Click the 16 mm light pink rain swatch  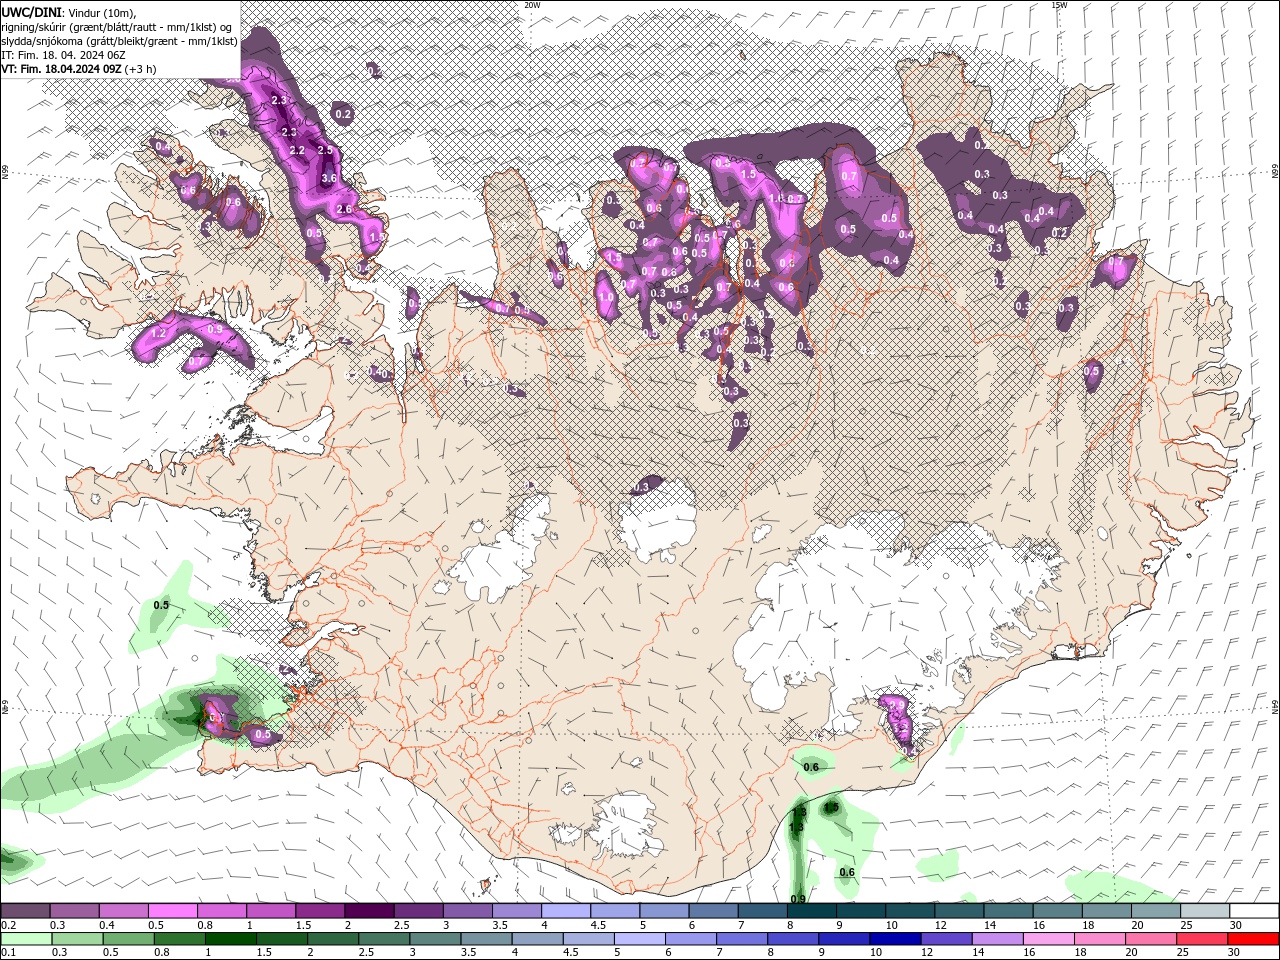point(1049,939)
